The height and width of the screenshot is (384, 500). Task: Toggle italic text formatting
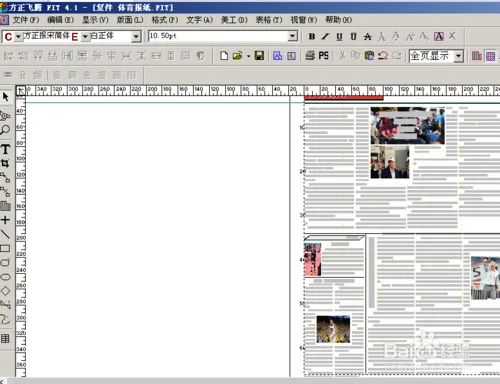click(325, 37)
